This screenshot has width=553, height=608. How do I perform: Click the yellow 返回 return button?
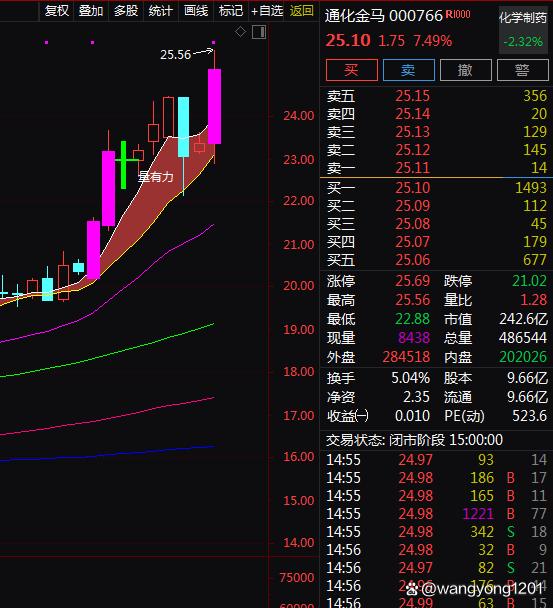tap(301, 10)
